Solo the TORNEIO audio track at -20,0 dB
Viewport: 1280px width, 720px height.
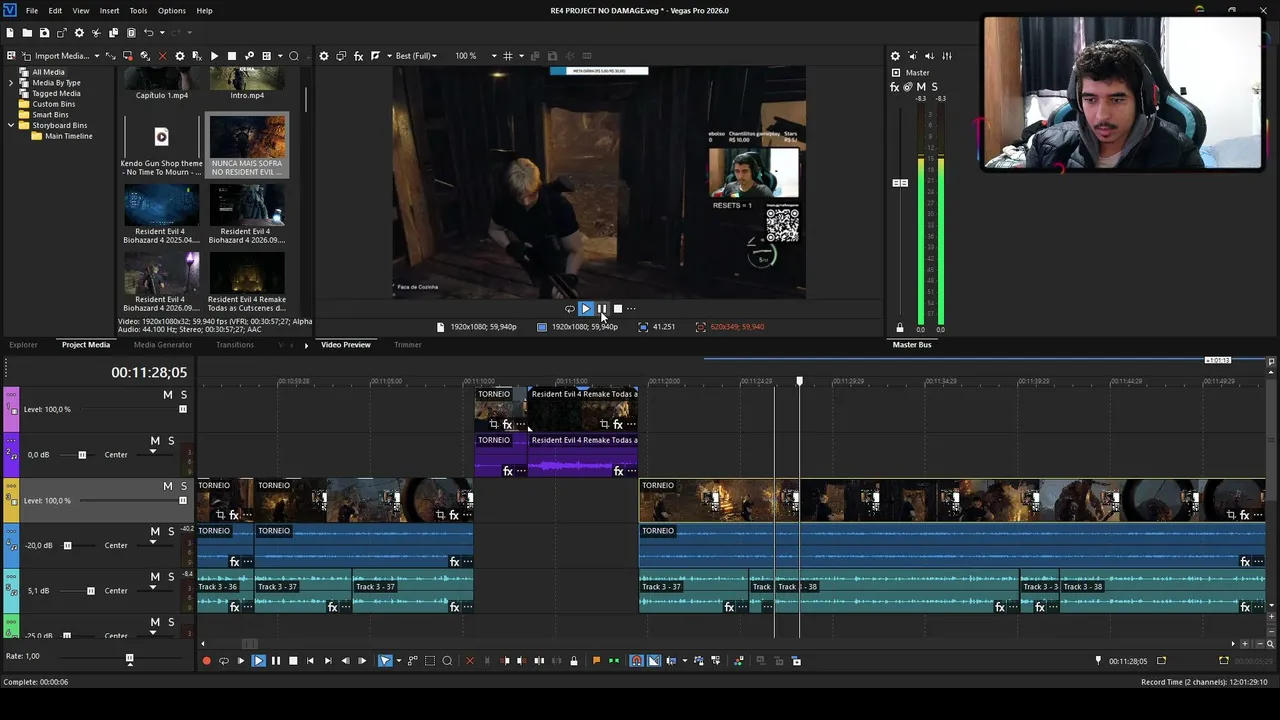pyautogui.click(x=171, y=531)
